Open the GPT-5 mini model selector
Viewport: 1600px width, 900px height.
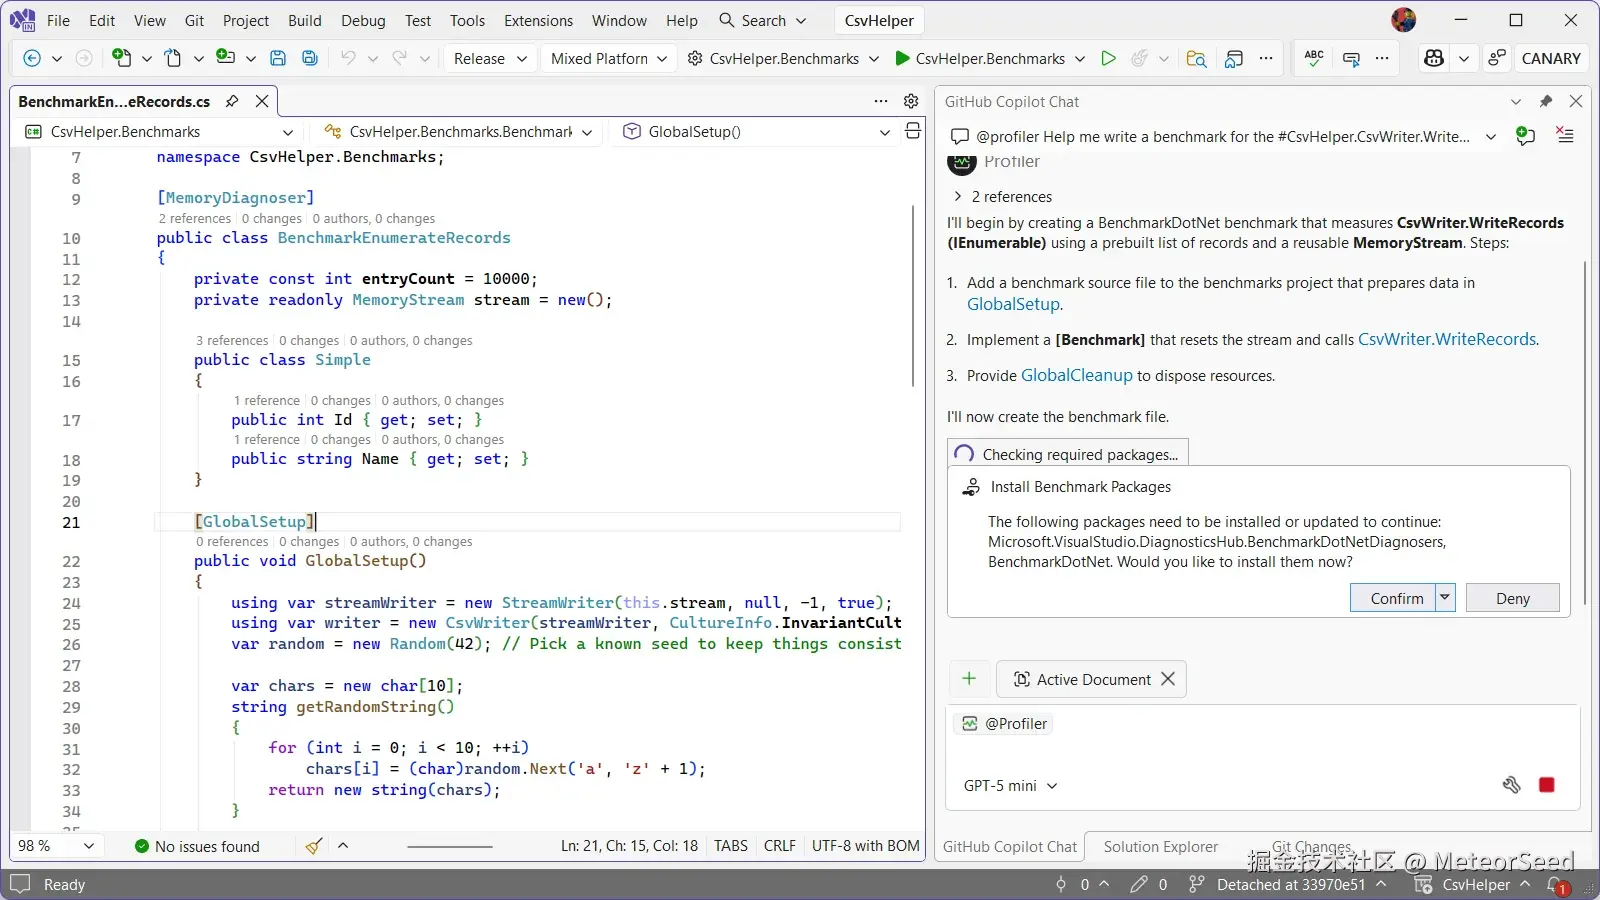pos(1010,786)
